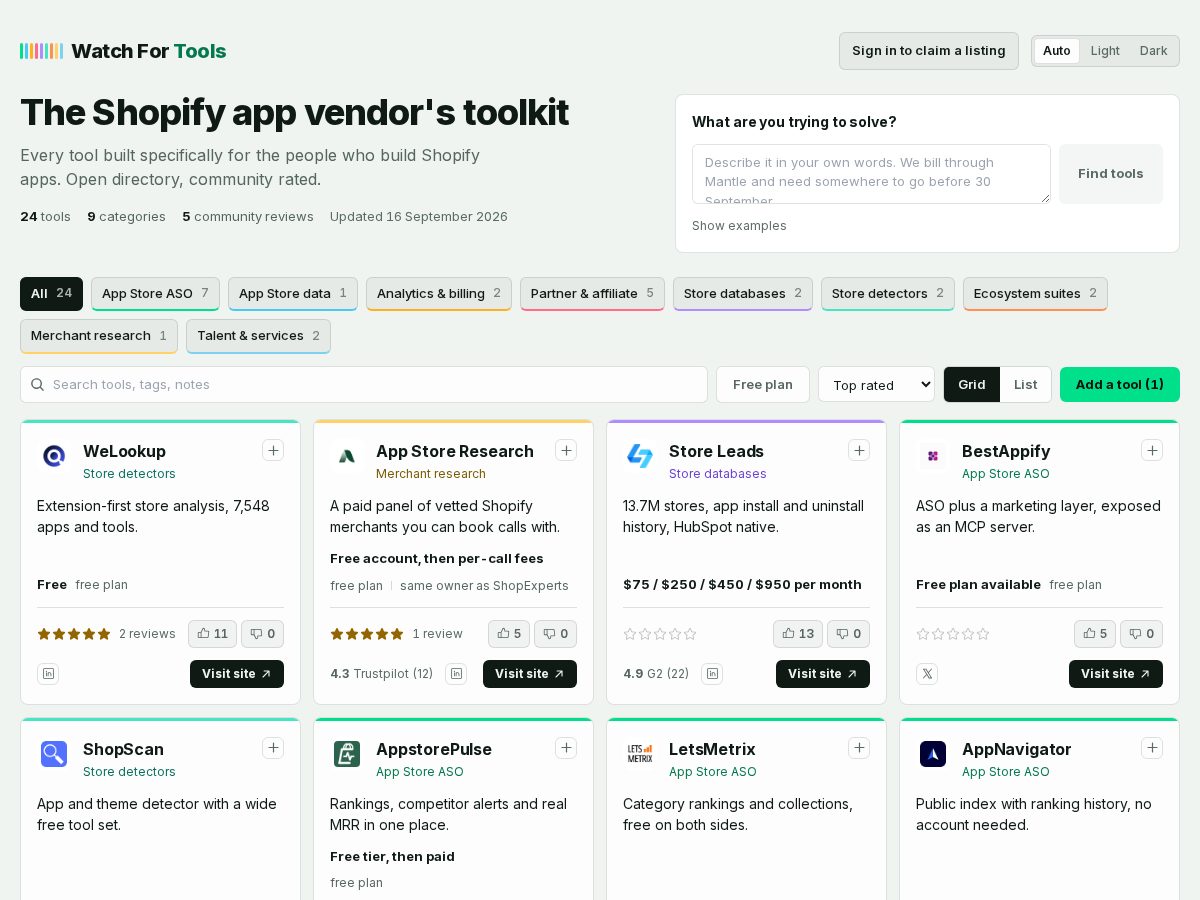Click the WeLookup app logo

pos(54,456)
